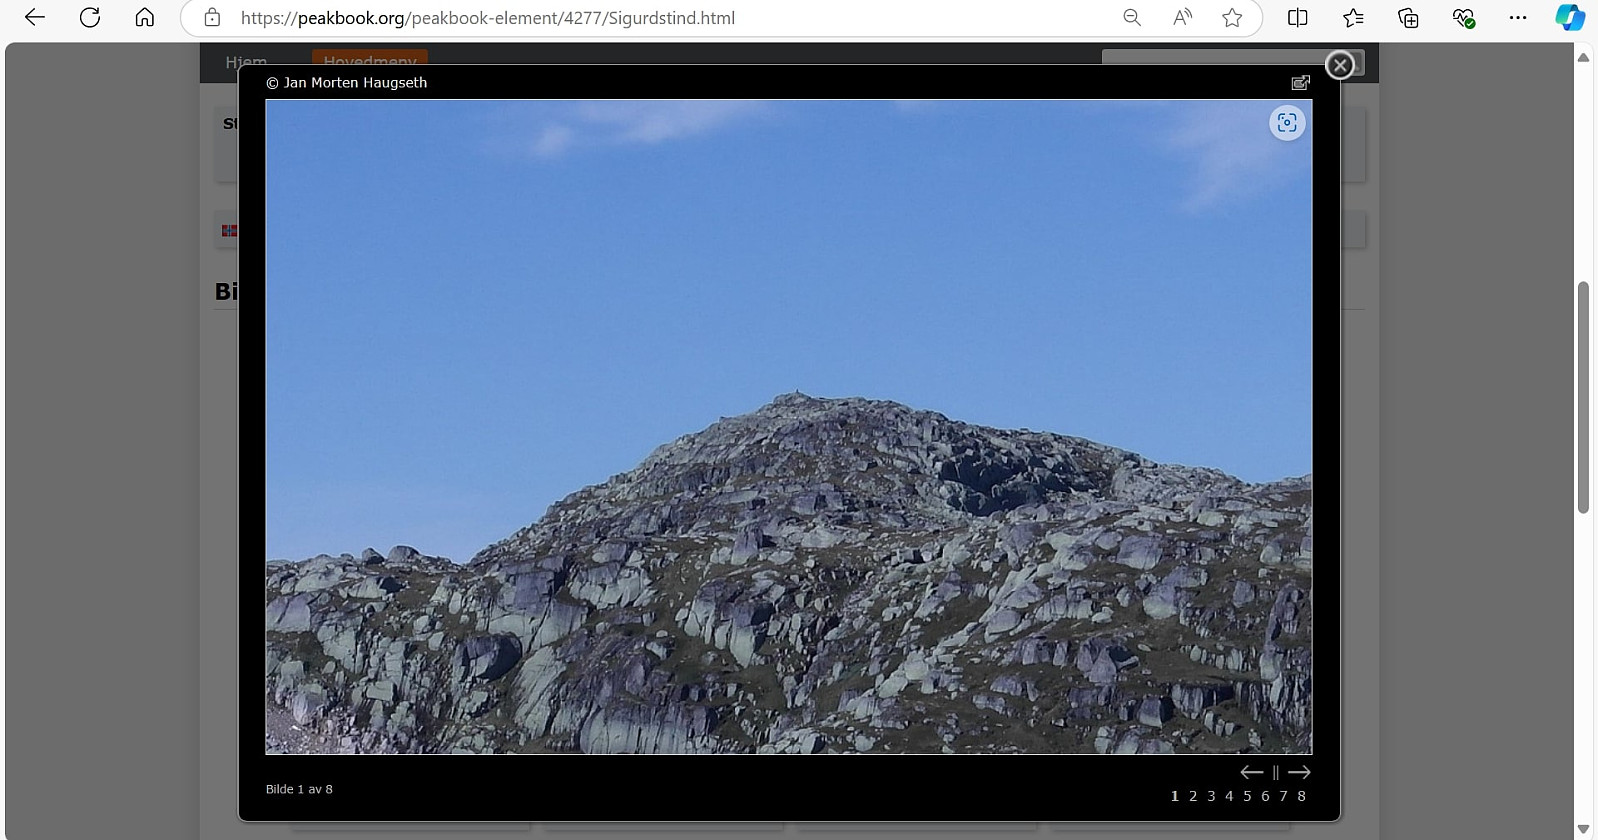The width and height of the screenshot is (1598, 840).
Task: Click the Norwegian flag icon
Action: click(x=229, y=230)
